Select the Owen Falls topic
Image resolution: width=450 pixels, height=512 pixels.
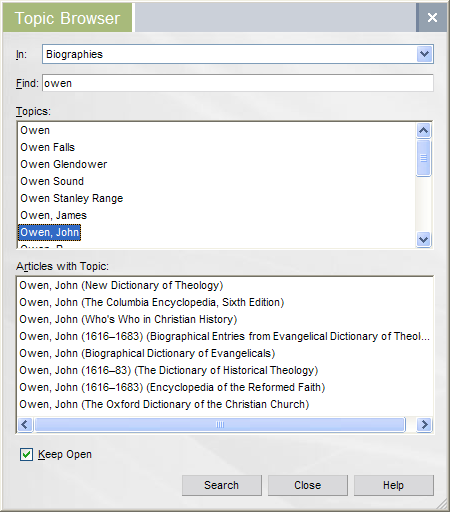point(47,147)
